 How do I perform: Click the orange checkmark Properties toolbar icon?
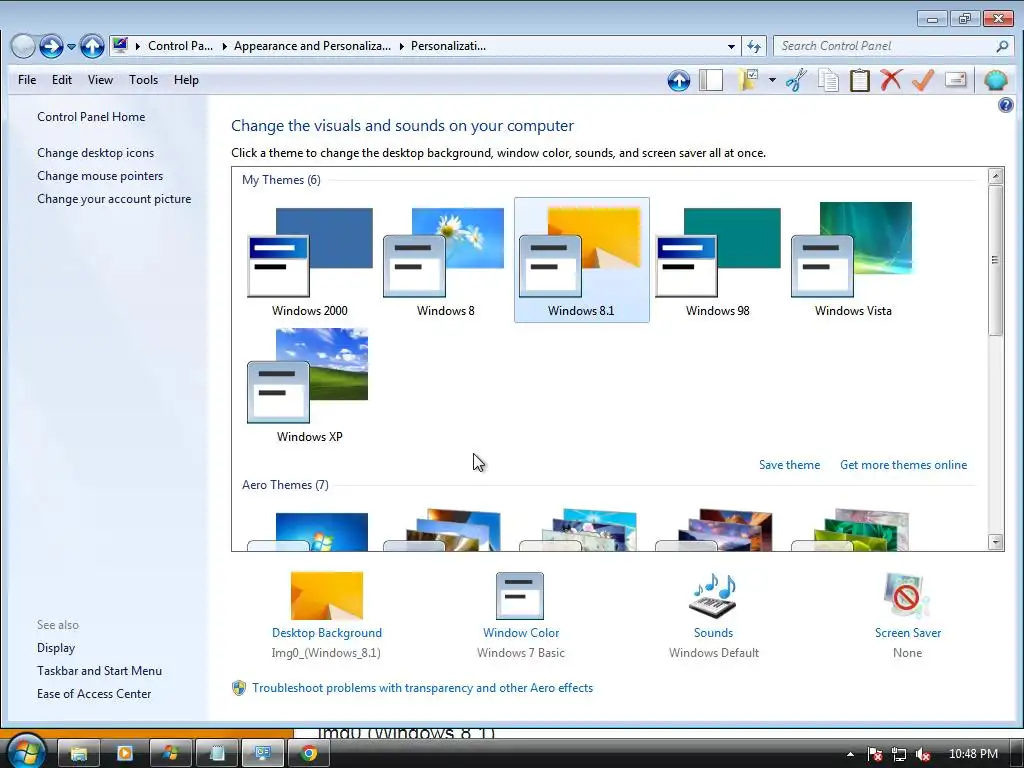(923, 80)
